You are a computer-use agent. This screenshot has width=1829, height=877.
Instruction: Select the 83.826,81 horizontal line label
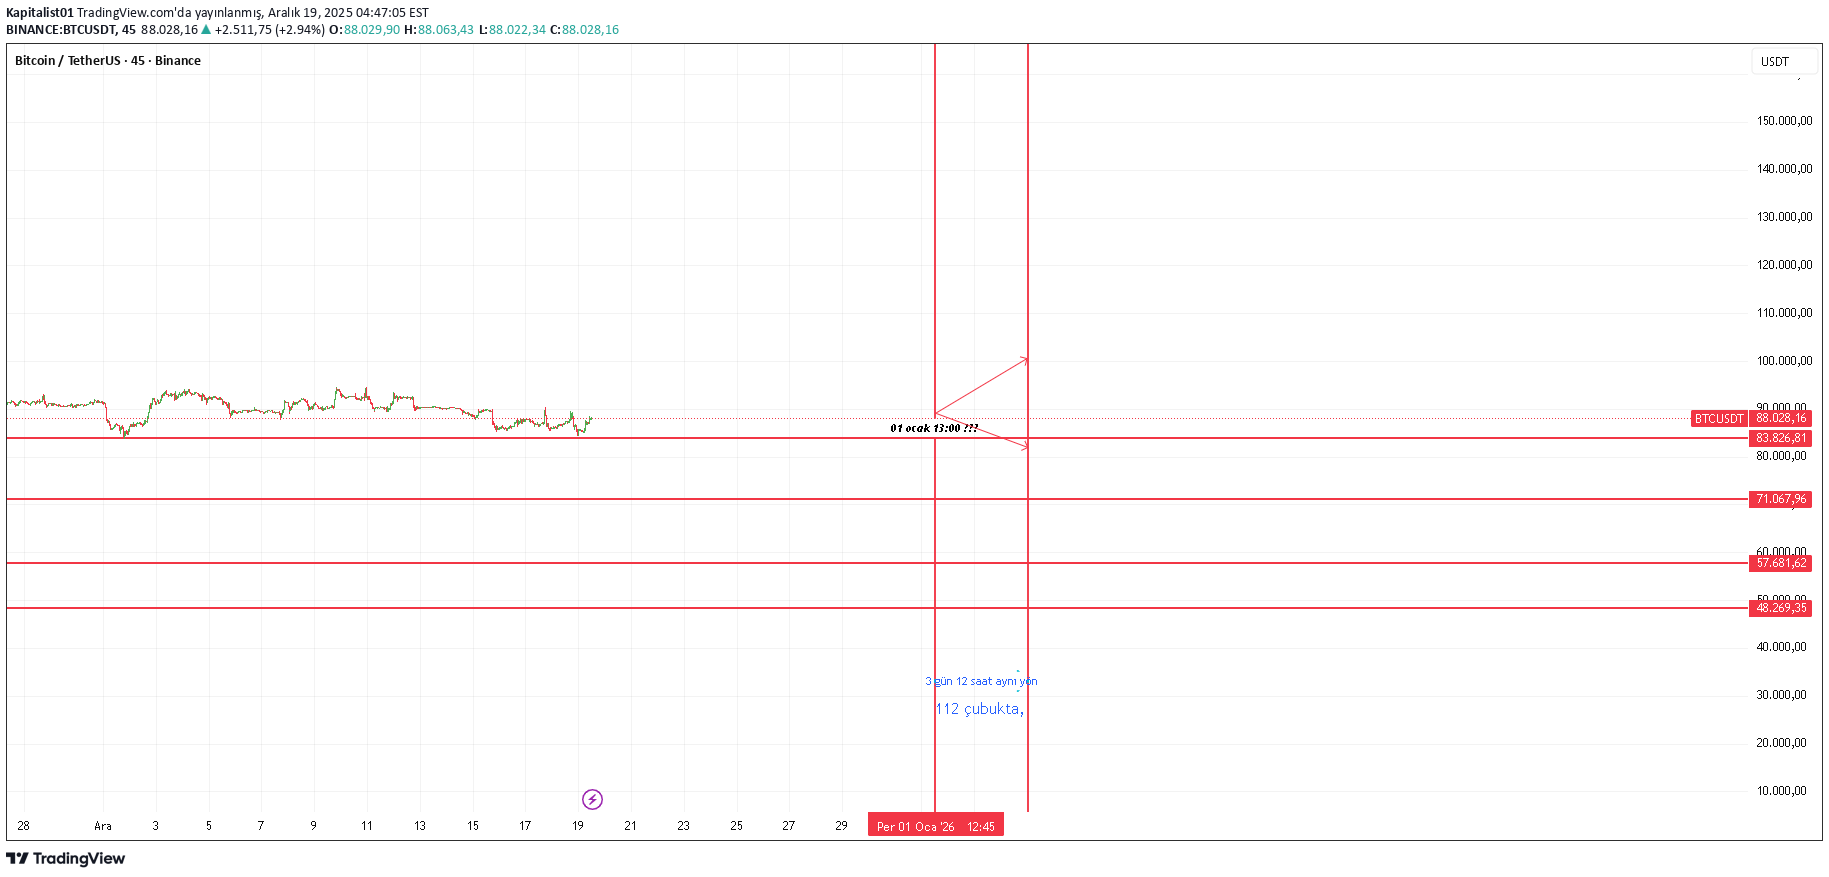1781,438
